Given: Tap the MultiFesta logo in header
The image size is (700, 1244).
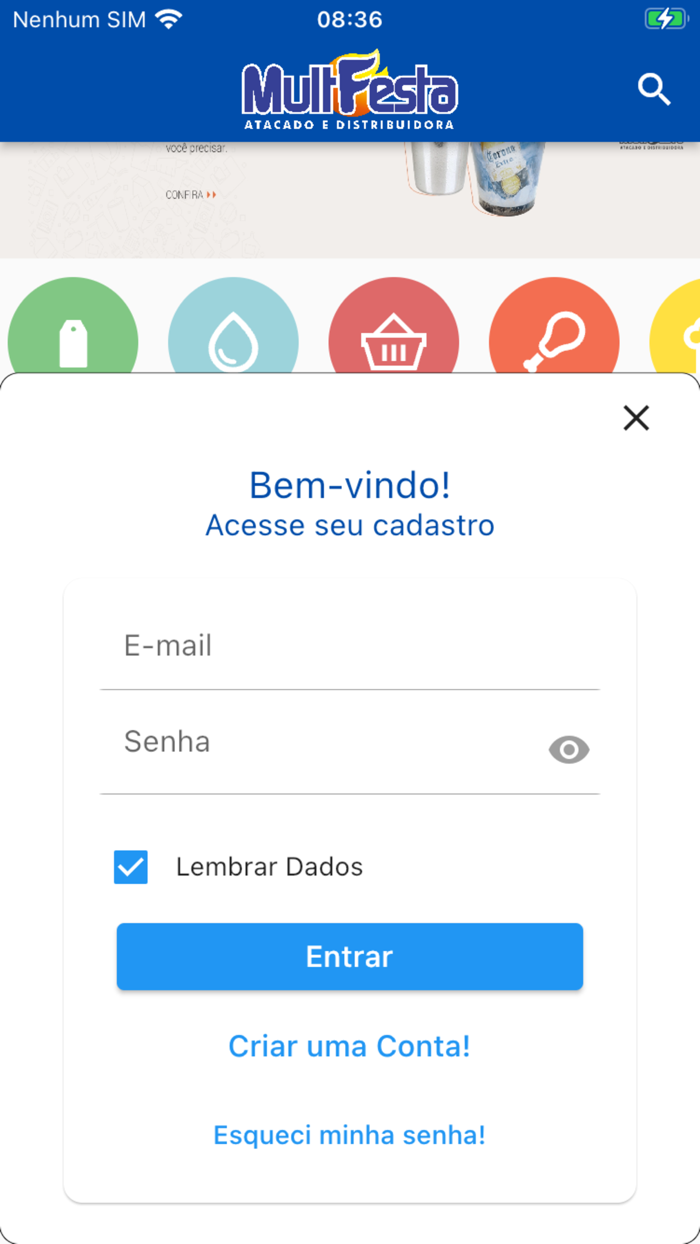Looking at the screenshot, I should click(x=349, y=92).
